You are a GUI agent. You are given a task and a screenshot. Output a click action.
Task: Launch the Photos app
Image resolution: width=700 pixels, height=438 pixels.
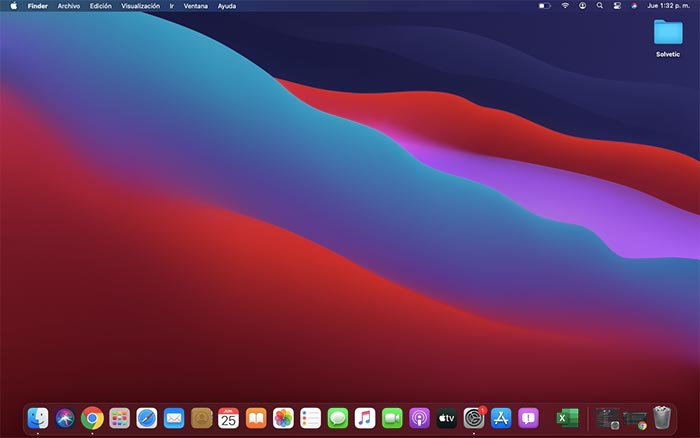click(283, 418)
